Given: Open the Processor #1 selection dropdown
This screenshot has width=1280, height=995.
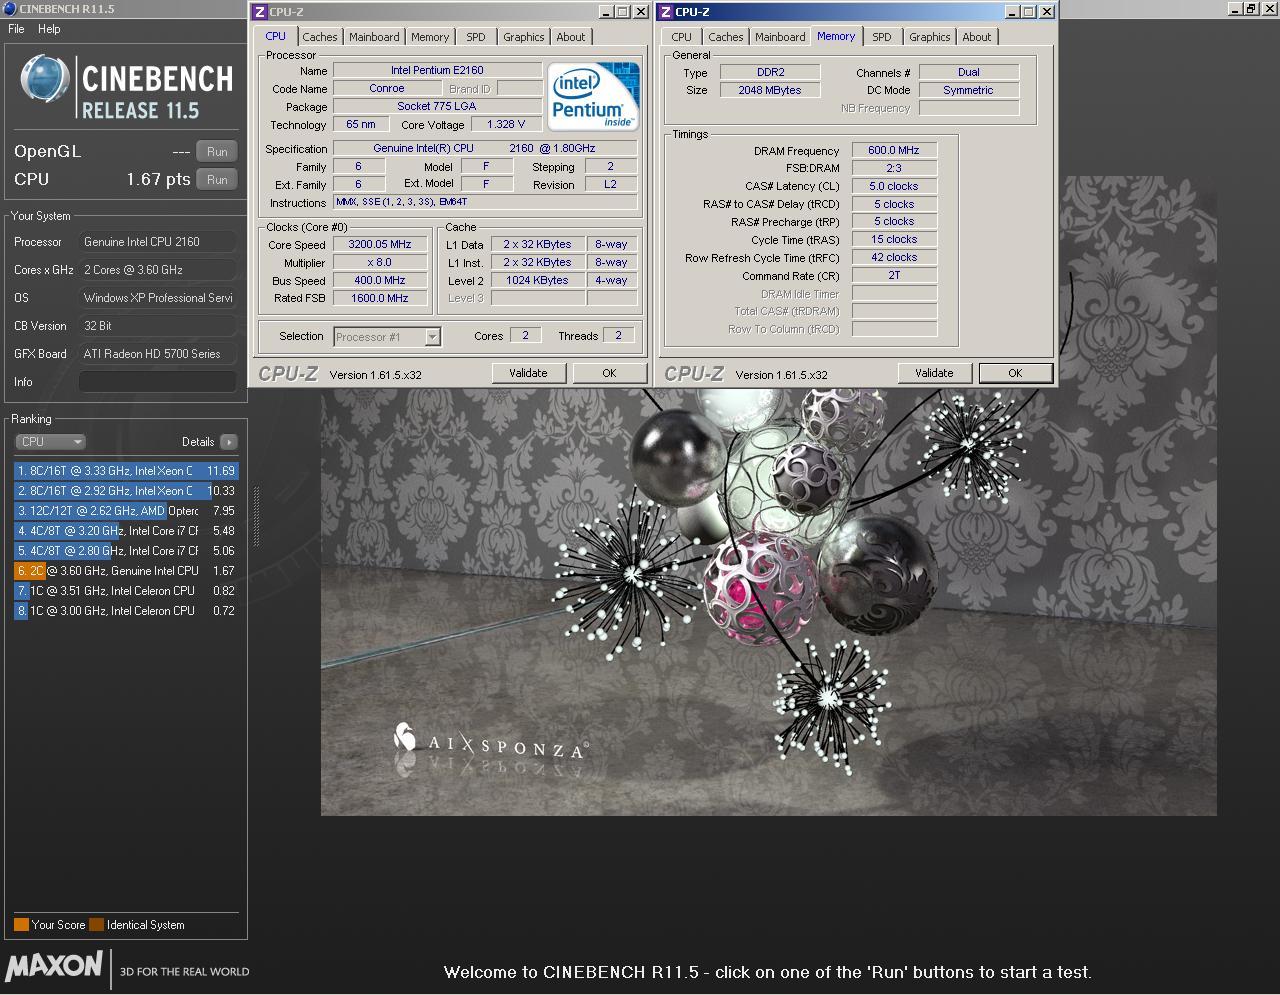Looking at the screenshot, I should click(387, 337).
